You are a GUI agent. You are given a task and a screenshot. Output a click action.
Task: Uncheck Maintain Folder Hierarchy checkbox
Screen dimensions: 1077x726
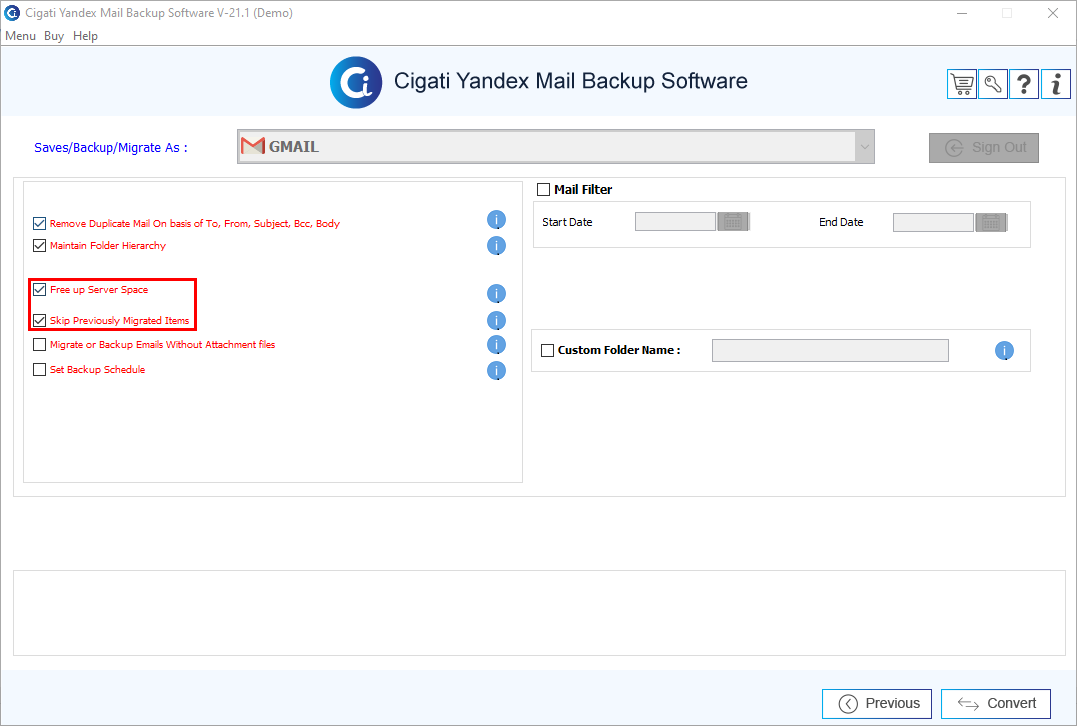pyautogui.click(x=39, y=245)
